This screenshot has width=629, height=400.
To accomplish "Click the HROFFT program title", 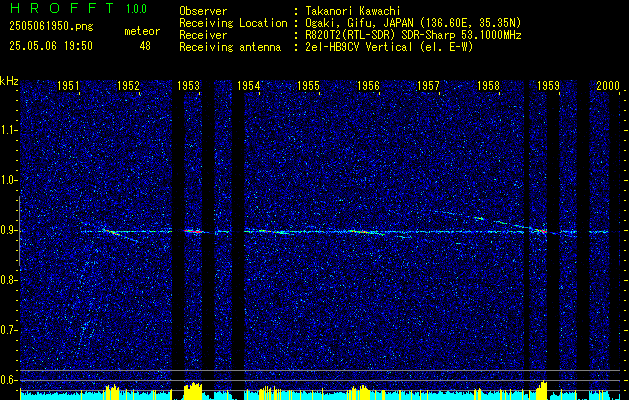I will (62, 8).
